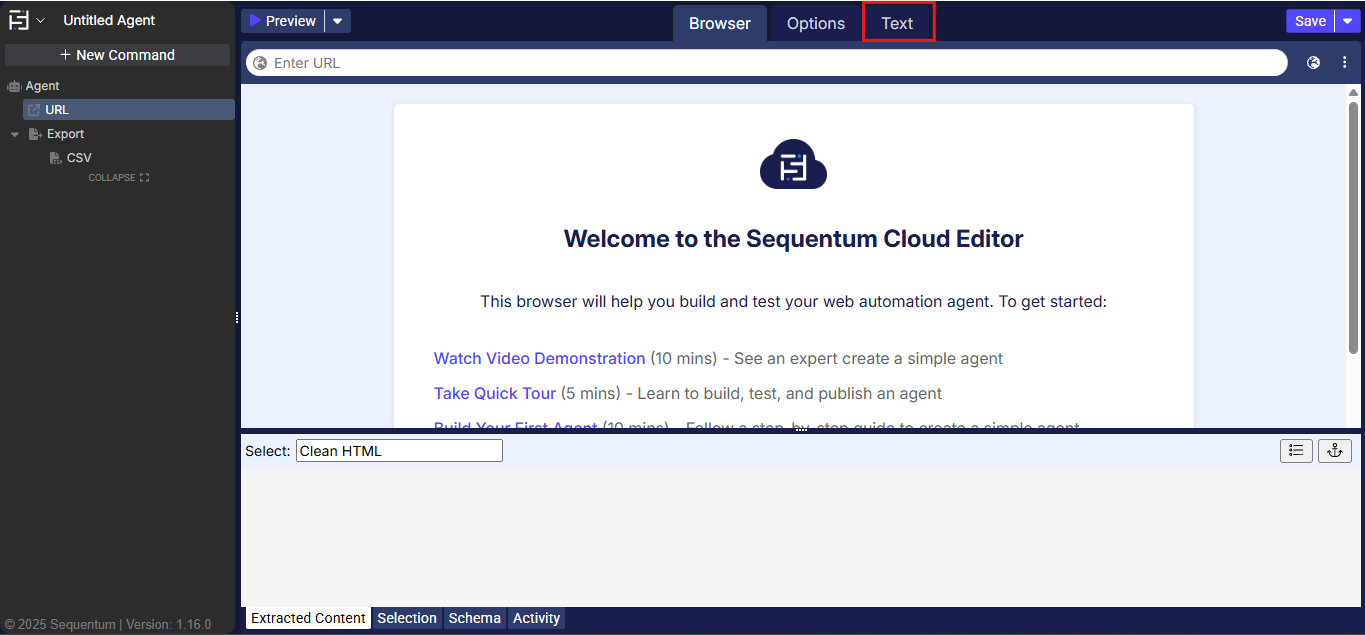
Task: Select the Export node in tree
Action: click(x=65, y=134)
